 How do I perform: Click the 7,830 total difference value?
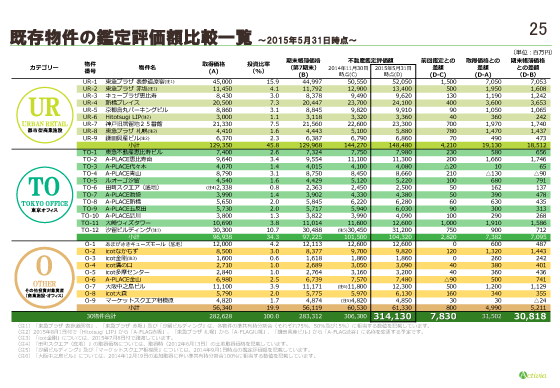point(443,316)
